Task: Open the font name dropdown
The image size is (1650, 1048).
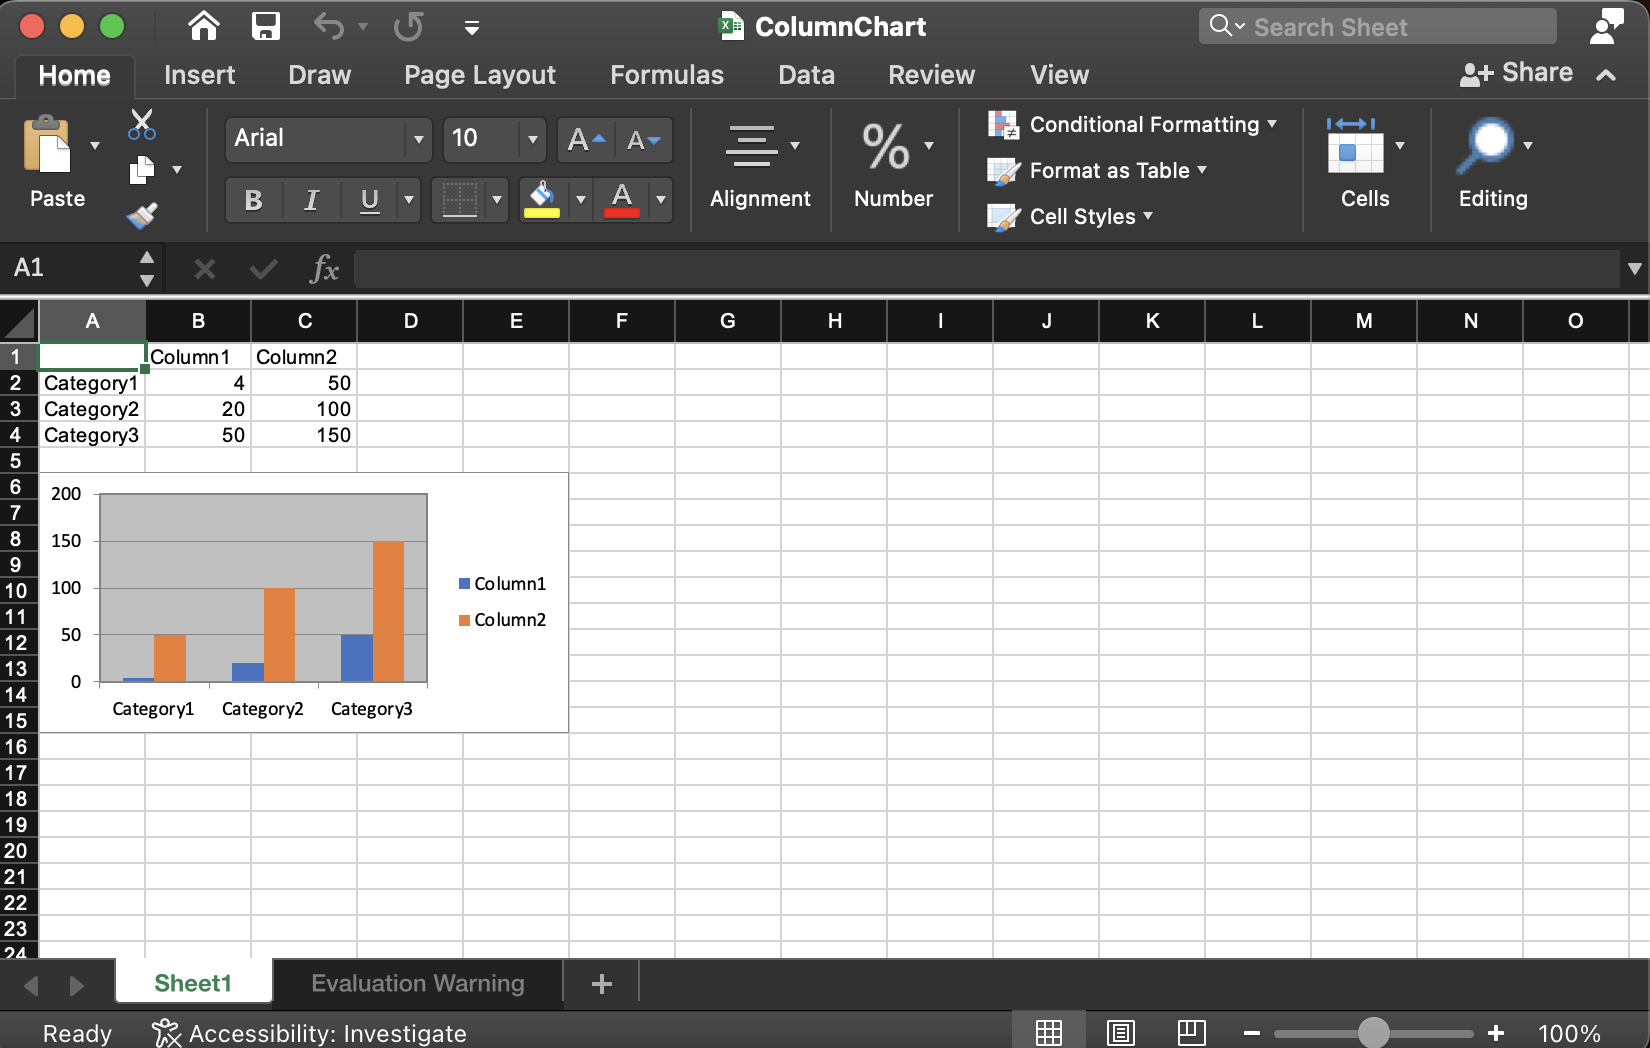Action: [418, 140]
